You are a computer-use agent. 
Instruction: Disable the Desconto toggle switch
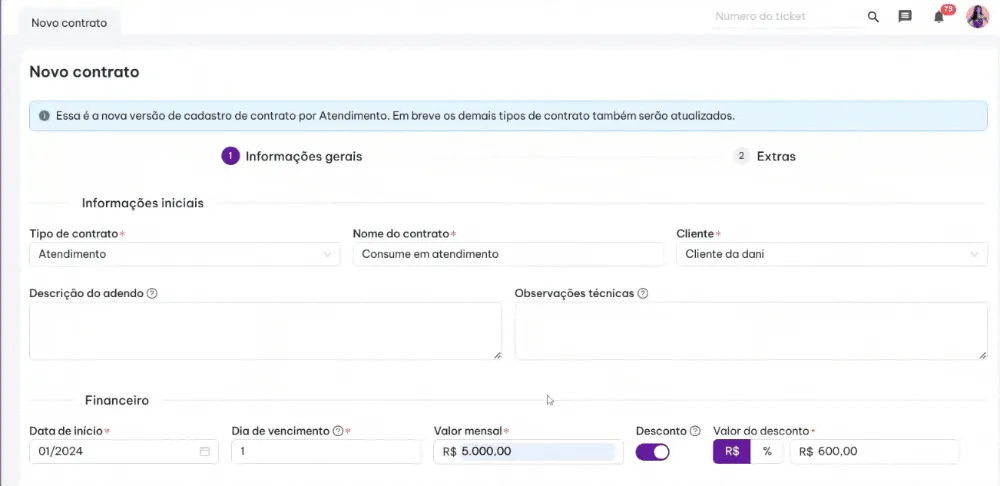[652, 452]
